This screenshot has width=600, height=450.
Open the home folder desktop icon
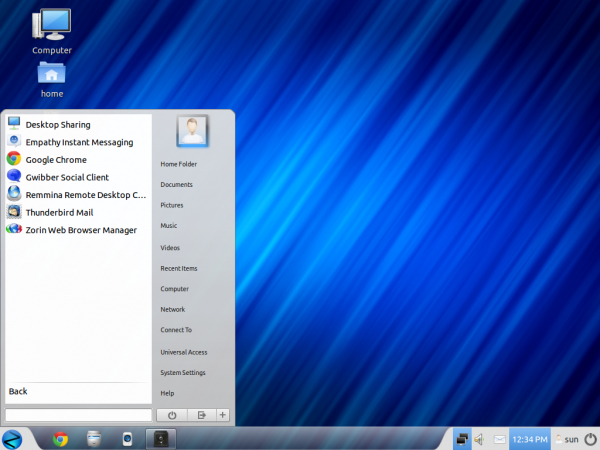pos(52,80)
